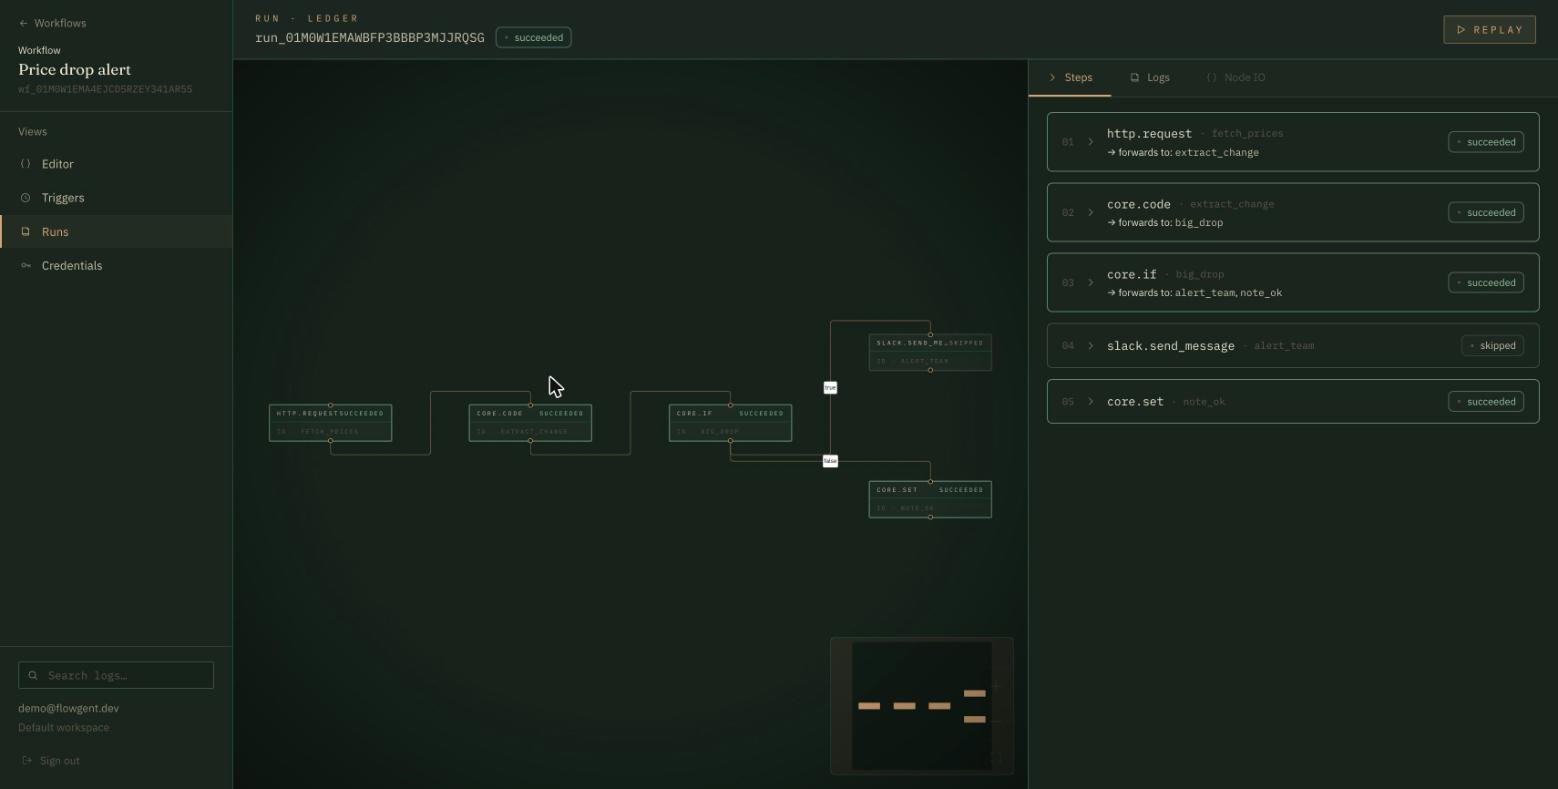1558x789 pixels.
Task: Click the run-level succeeded badge in header
Action: point(534,38)
